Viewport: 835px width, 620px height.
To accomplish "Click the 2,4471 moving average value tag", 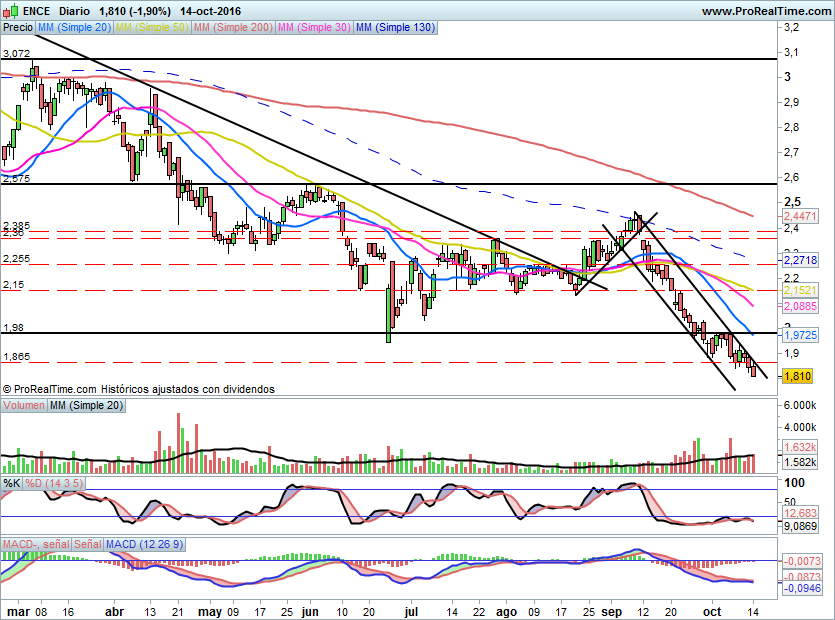I will tap(800, 216).
